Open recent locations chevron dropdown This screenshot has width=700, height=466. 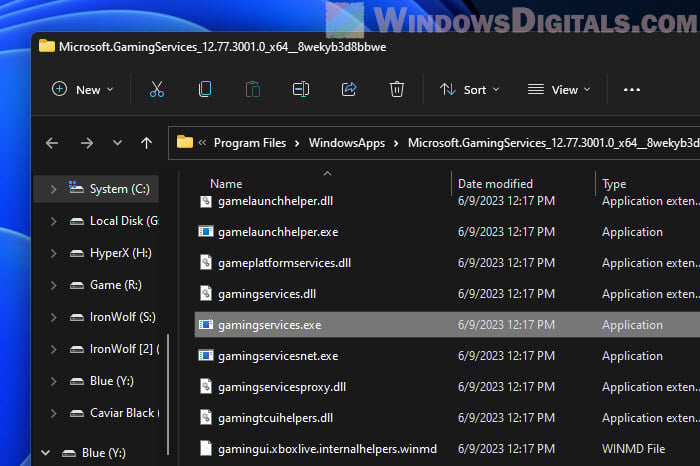pos(117,143)
